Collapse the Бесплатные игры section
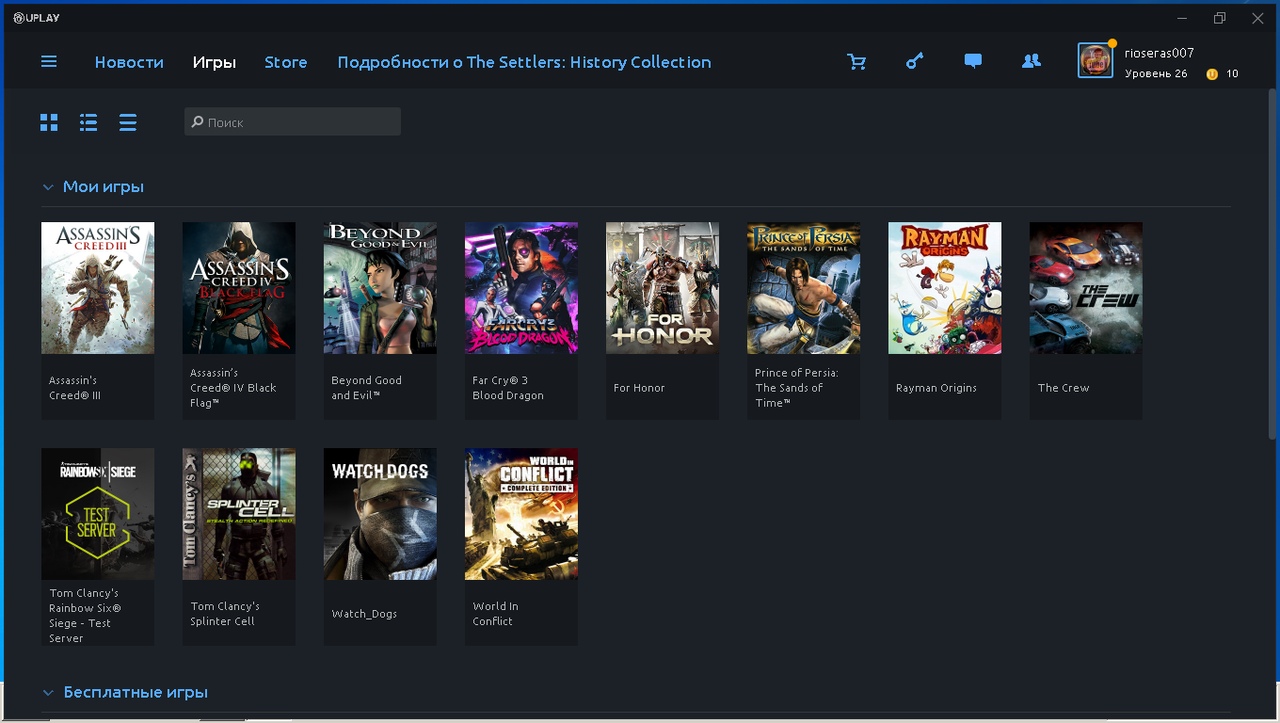 [x=47, y=692]
